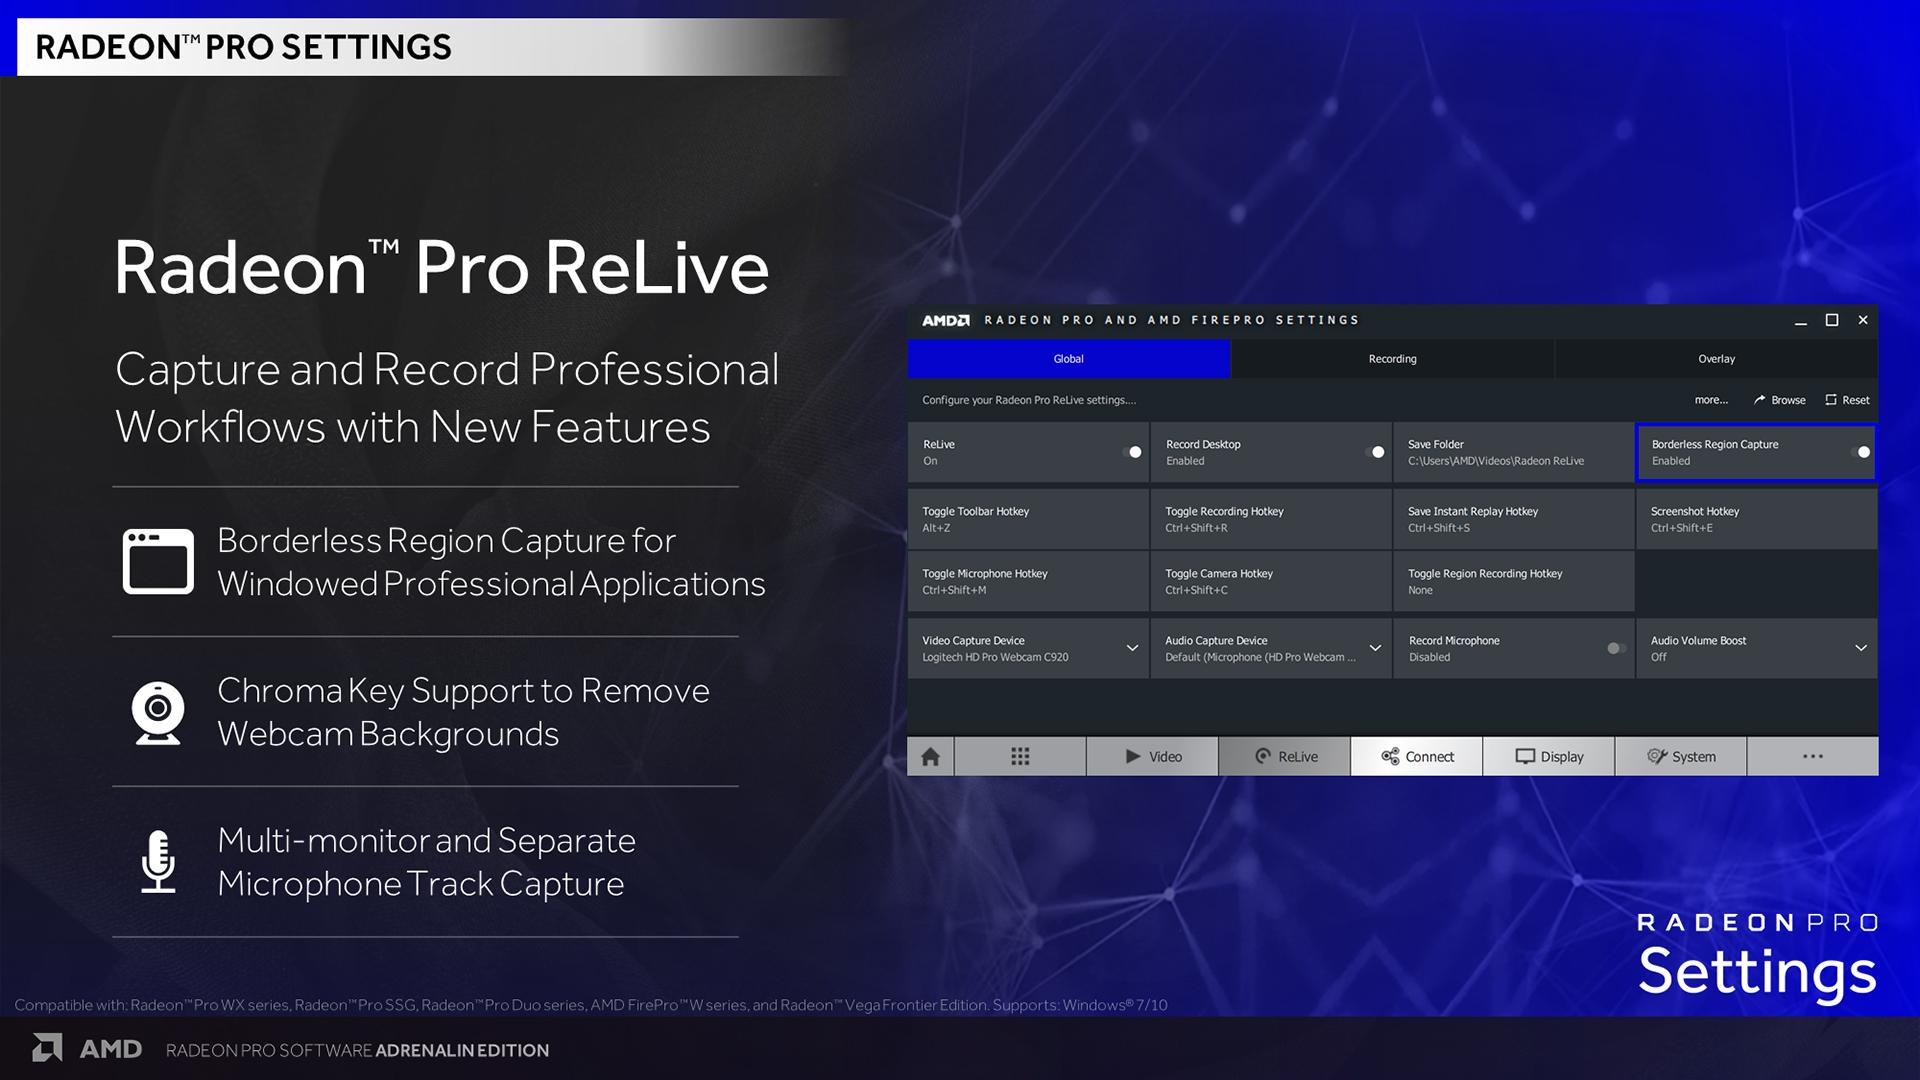1920x1080 pixels.
Task: Click 'RADEON PRO SETTINGS' banner title
Action: click(x=243, y=47)
